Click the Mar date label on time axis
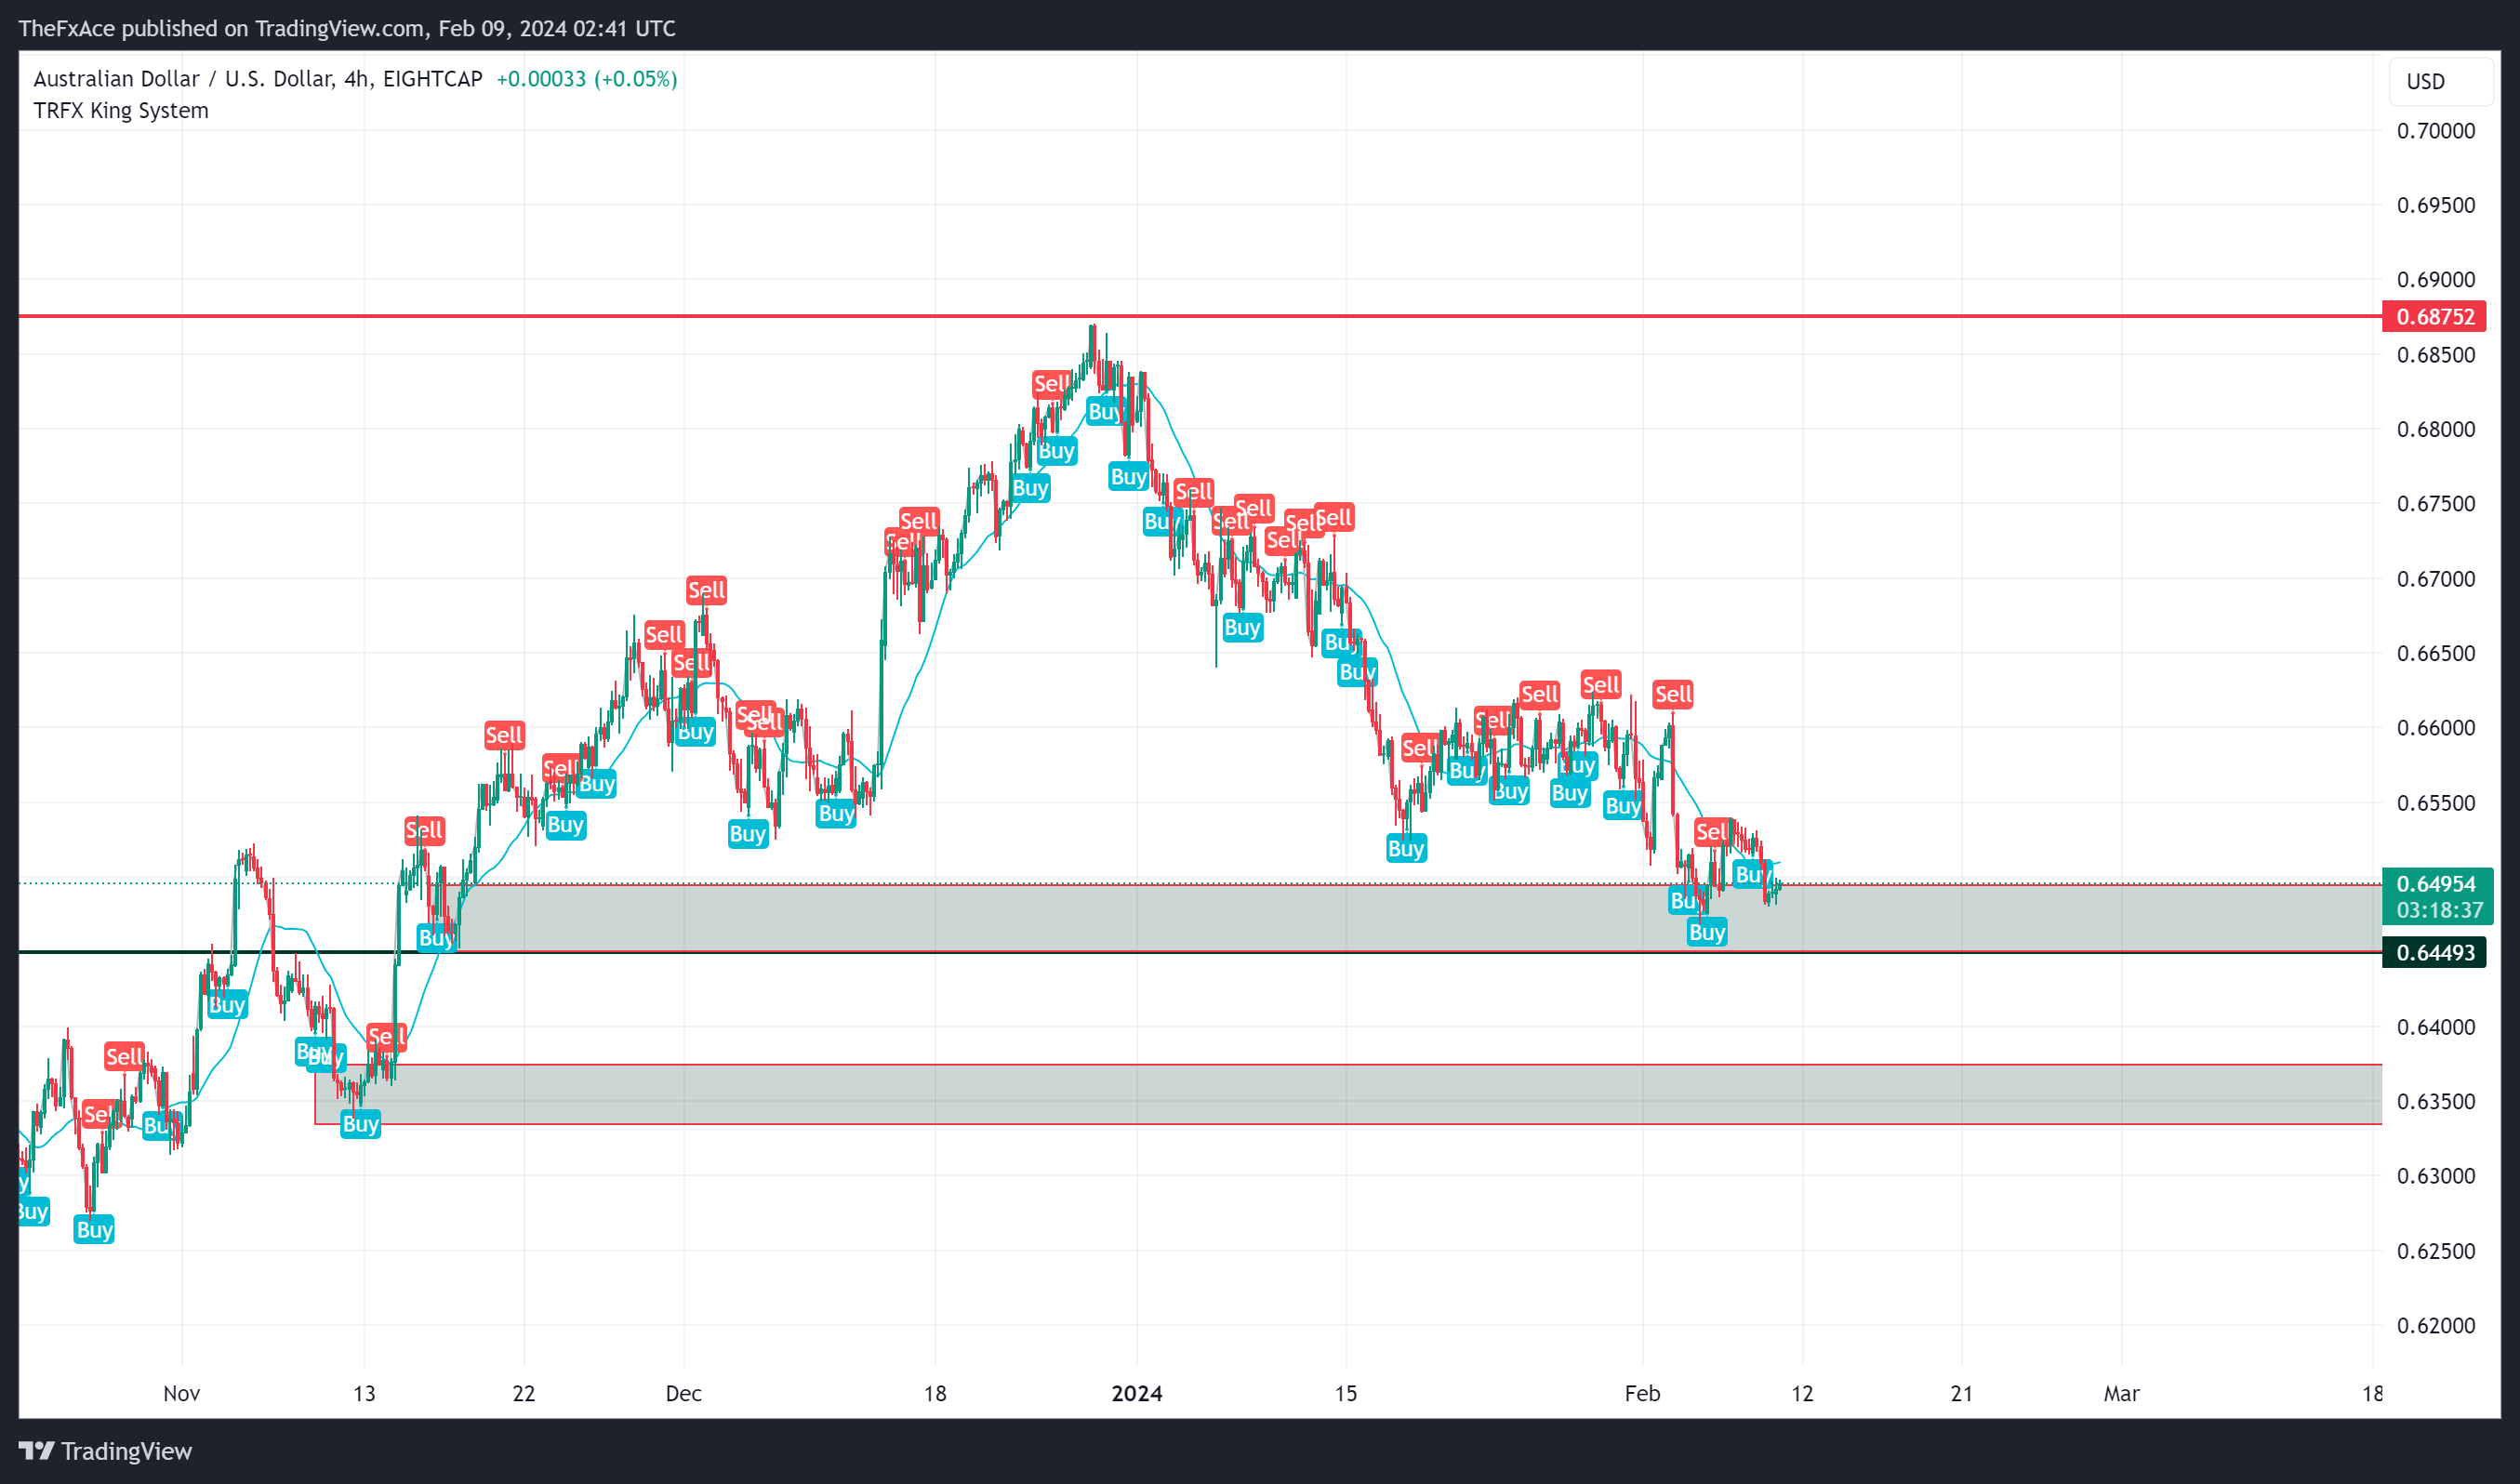This screenshot has width=2520, height=1484. click(2121, 1393)
